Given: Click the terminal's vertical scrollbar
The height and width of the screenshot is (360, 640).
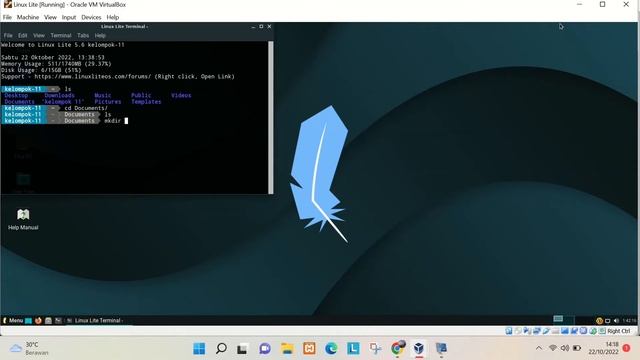Looking at the screenshot, I should [271, 117].
